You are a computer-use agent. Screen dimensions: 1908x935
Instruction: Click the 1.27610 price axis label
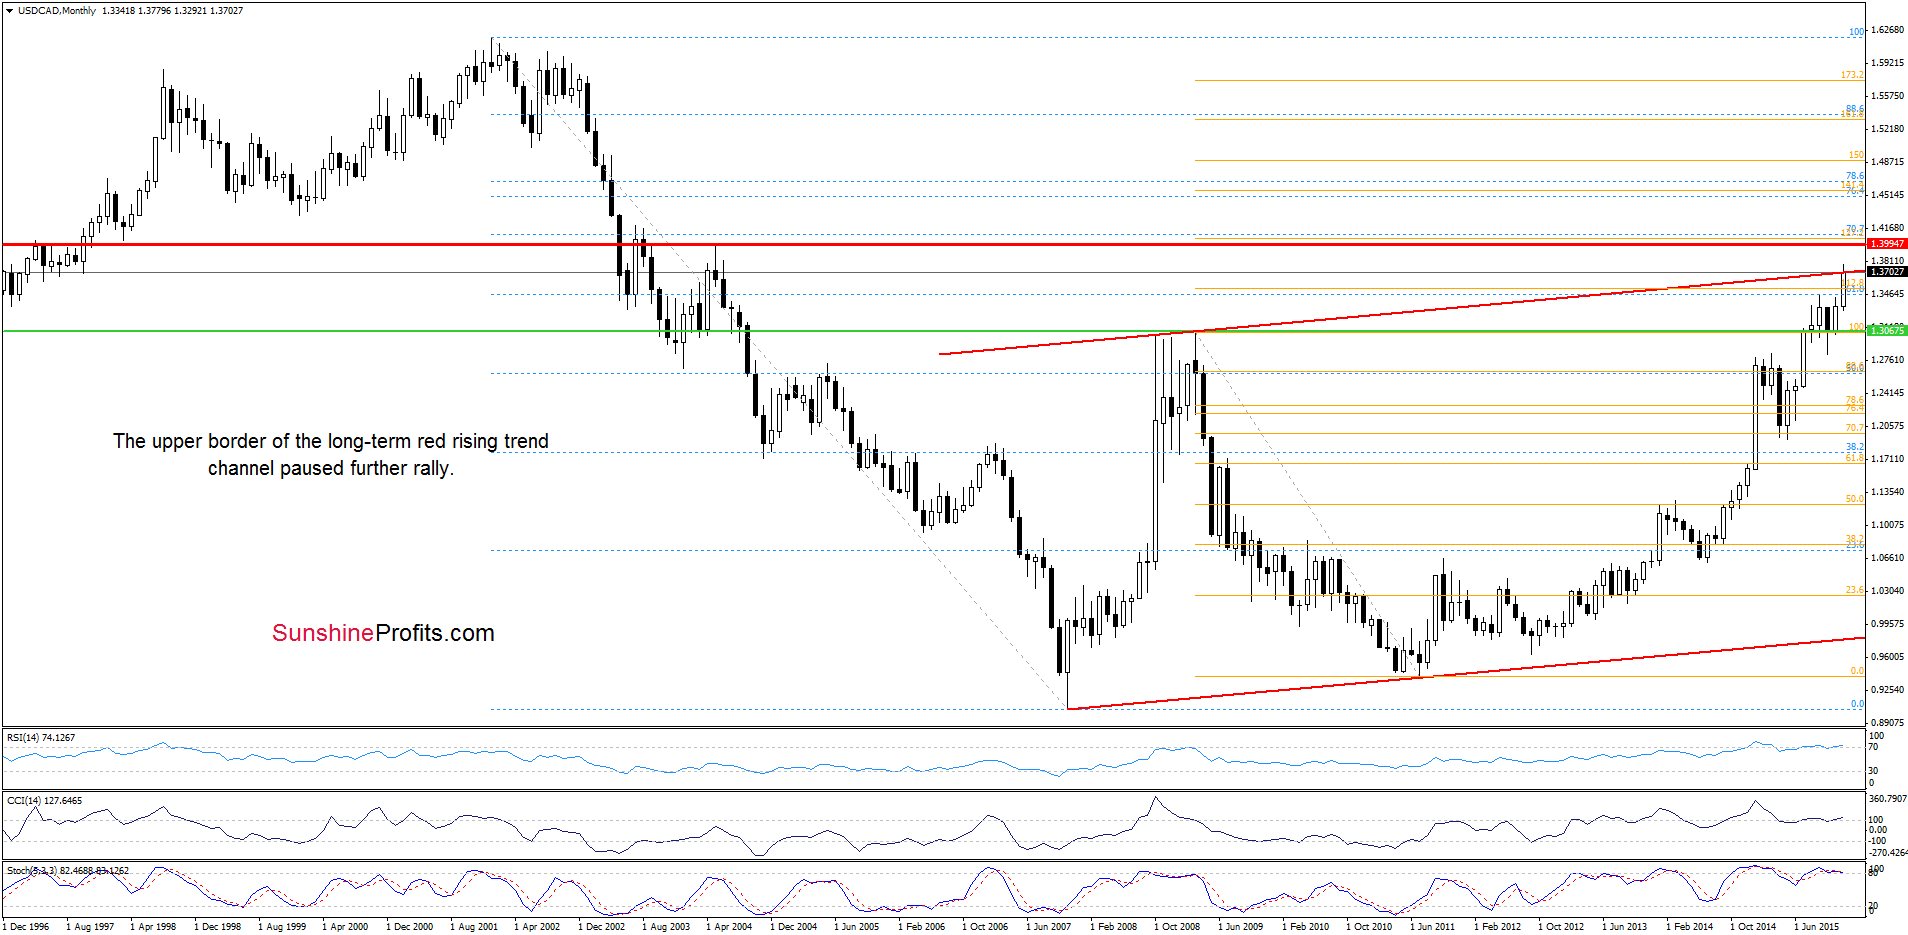tap(1887, 360)
